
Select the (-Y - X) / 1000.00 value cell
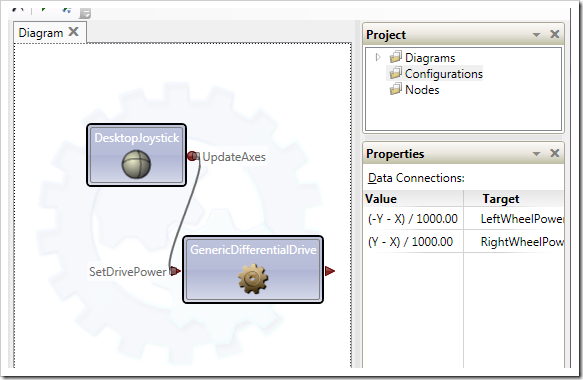(413, 219)
